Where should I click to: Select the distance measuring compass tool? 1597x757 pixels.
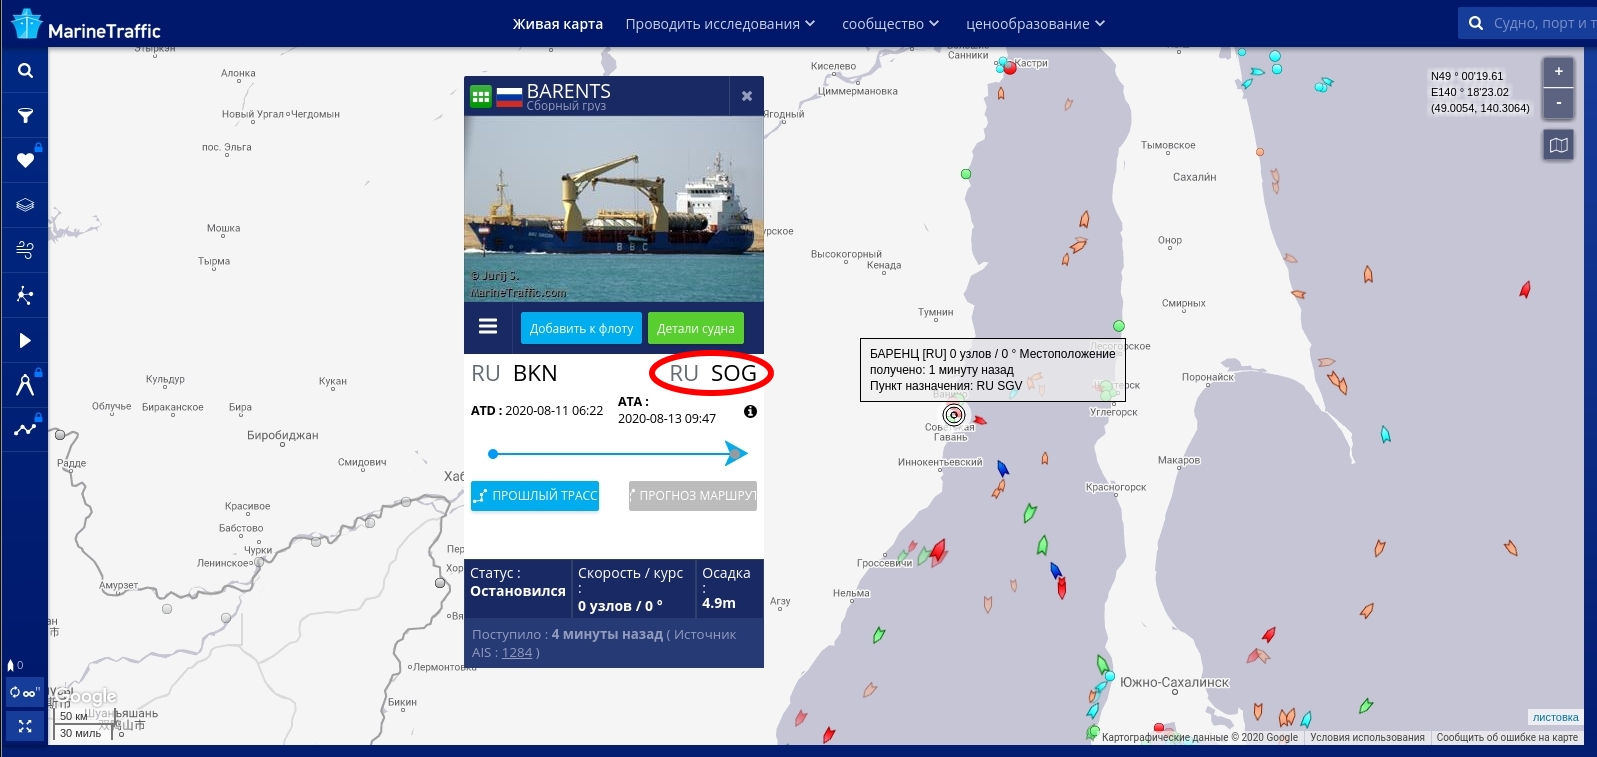pyautogui.click(x=25, y=385)
